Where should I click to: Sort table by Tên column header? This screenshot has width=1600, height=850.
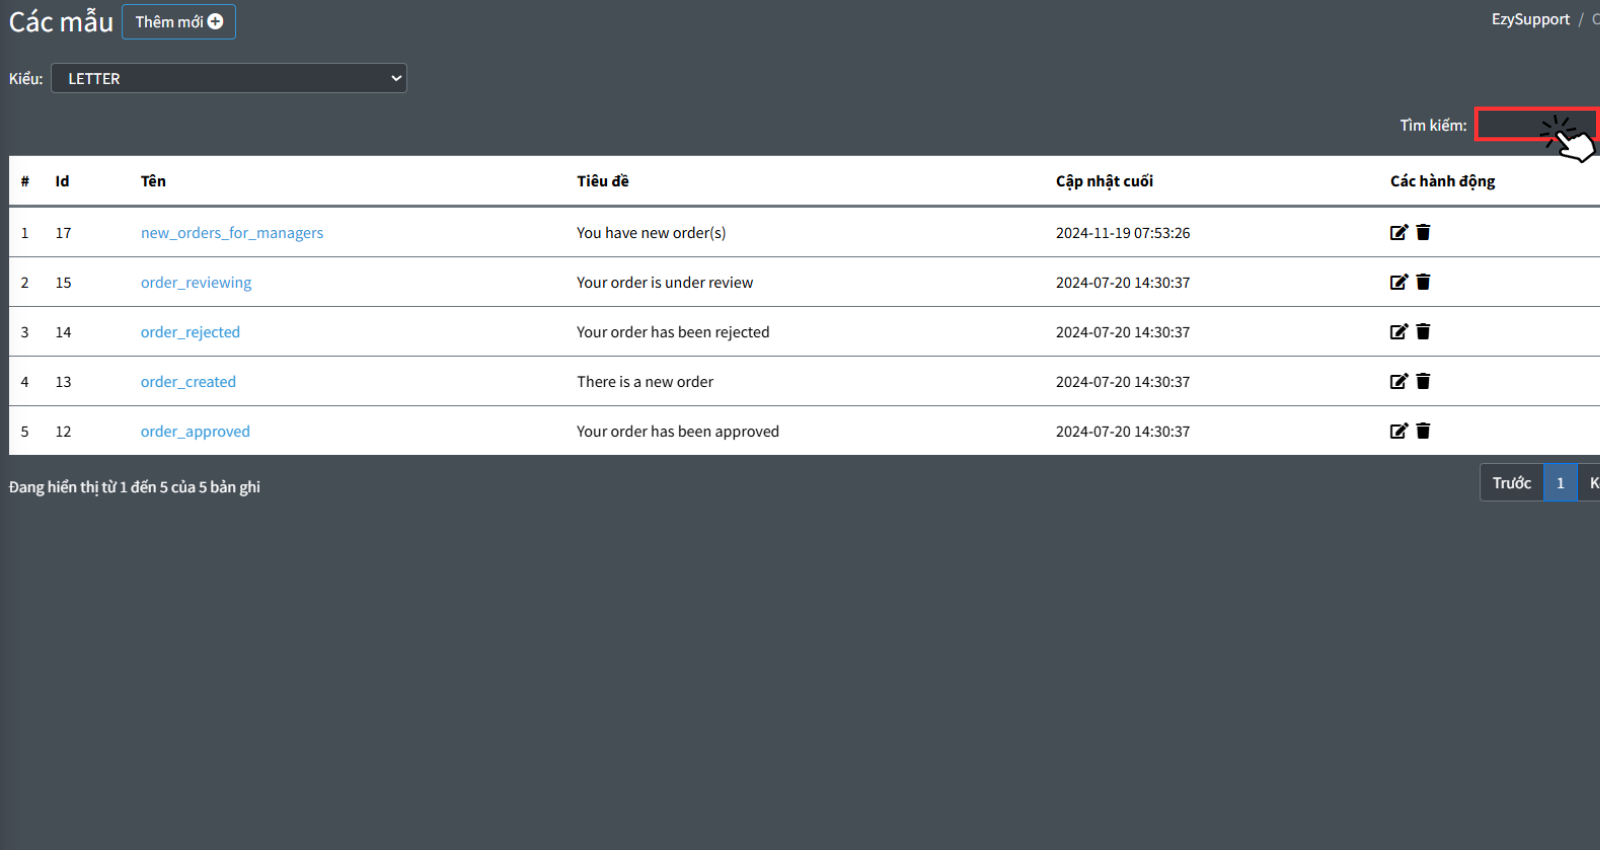pos(153,181)
